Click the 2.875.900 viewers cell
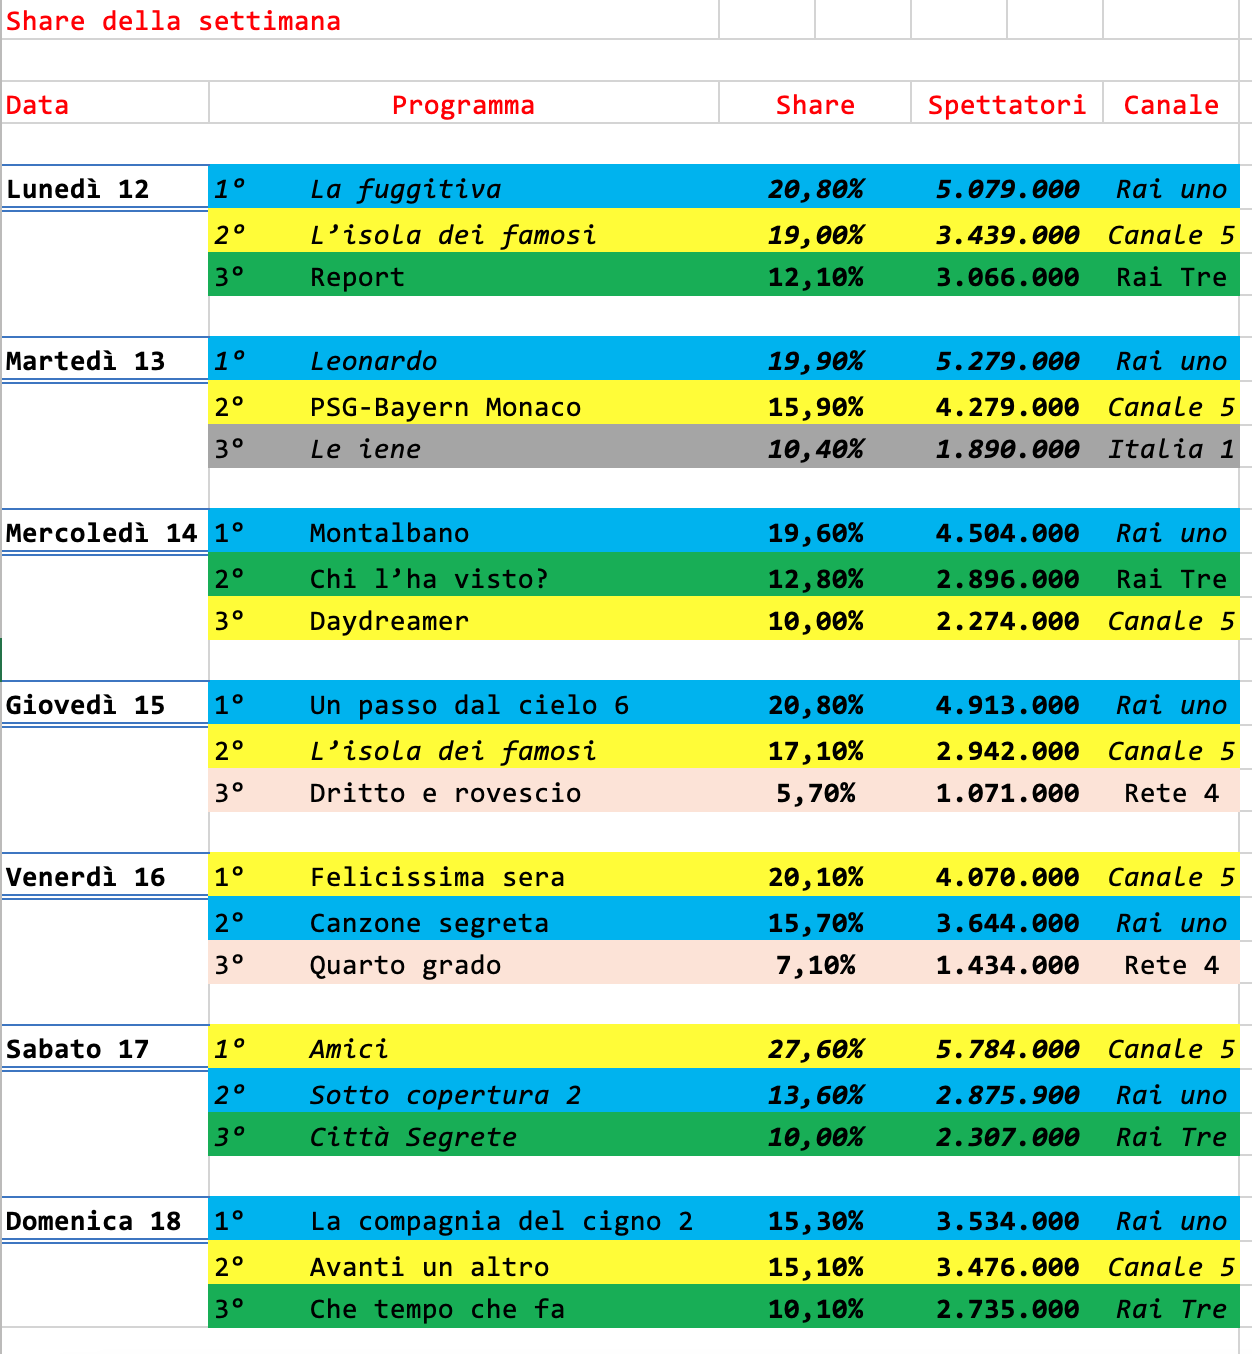This screenshot has height=1354, width=1252. (1006, 1095)
